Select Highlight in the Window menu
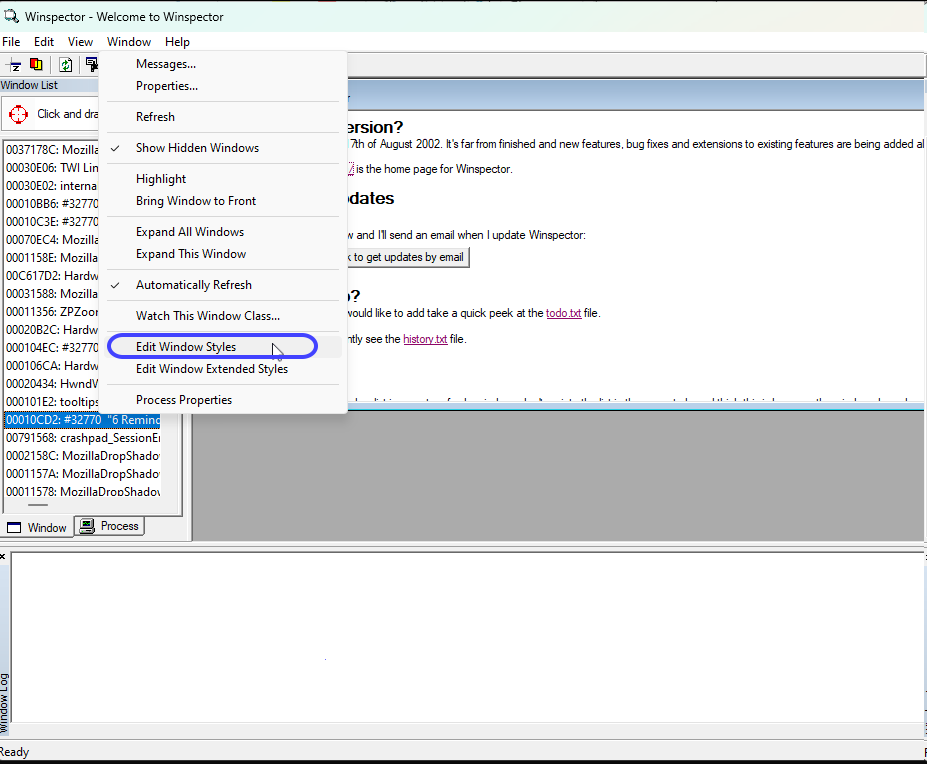 click(223, 179)
